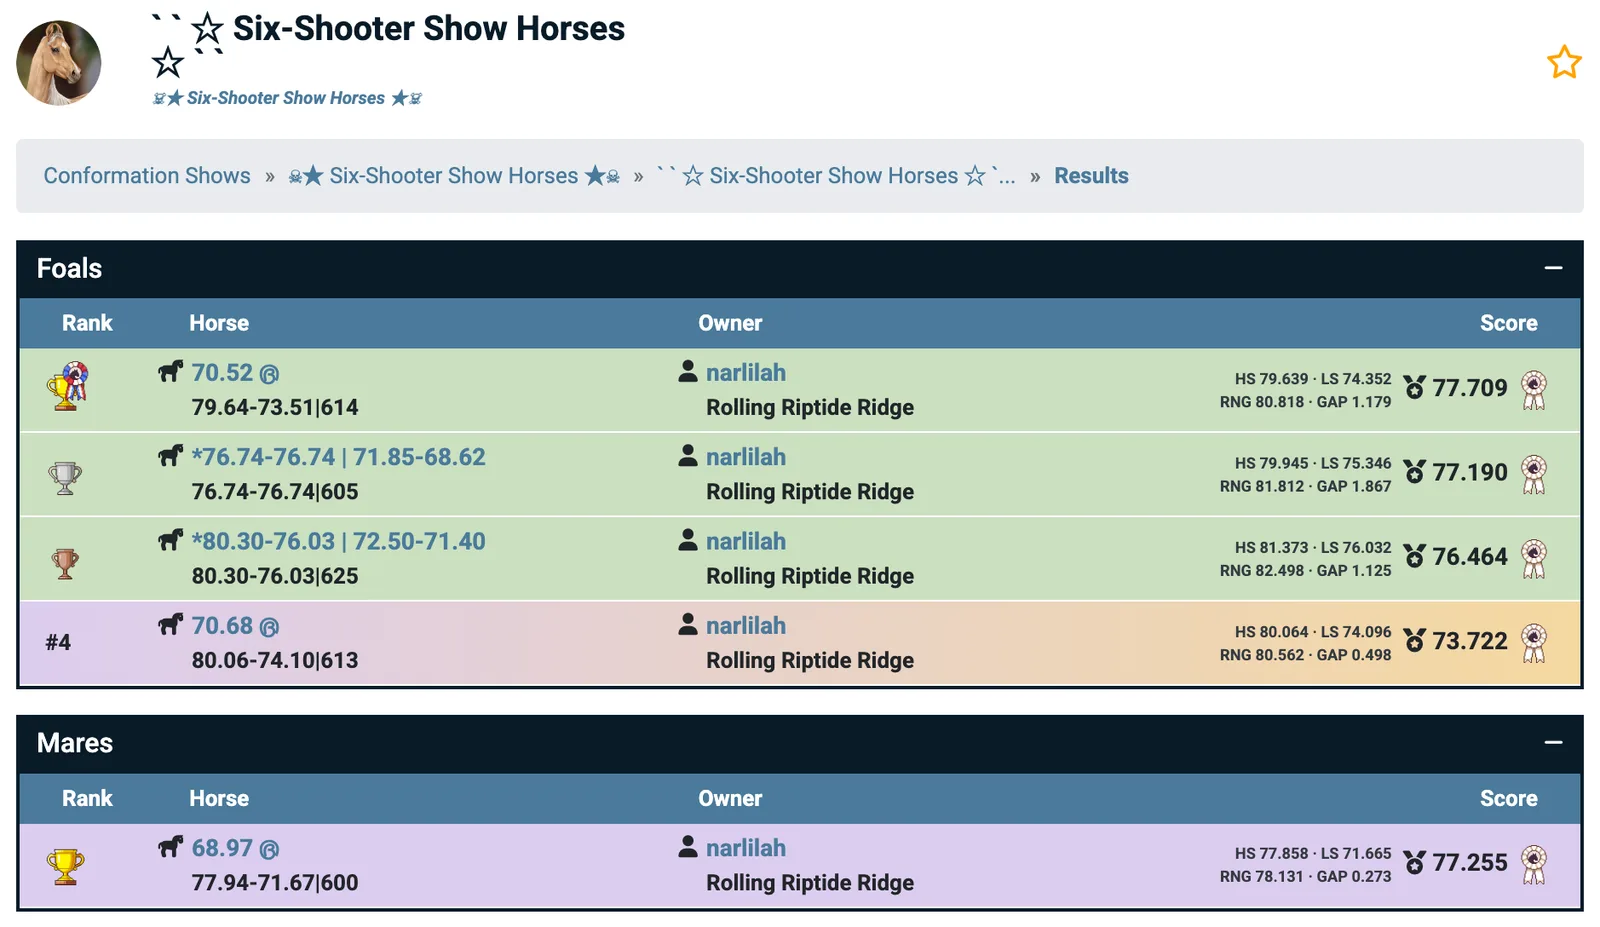
Task: Open narlilah profile in Mares table
Action: pyautogui.click(x=746, y=848)
